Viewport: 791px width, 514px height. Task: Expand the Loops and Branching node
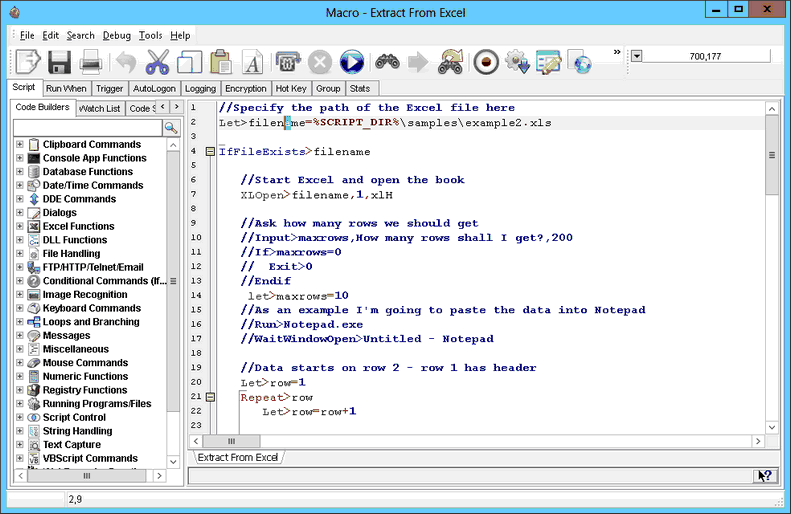(20, 321)
